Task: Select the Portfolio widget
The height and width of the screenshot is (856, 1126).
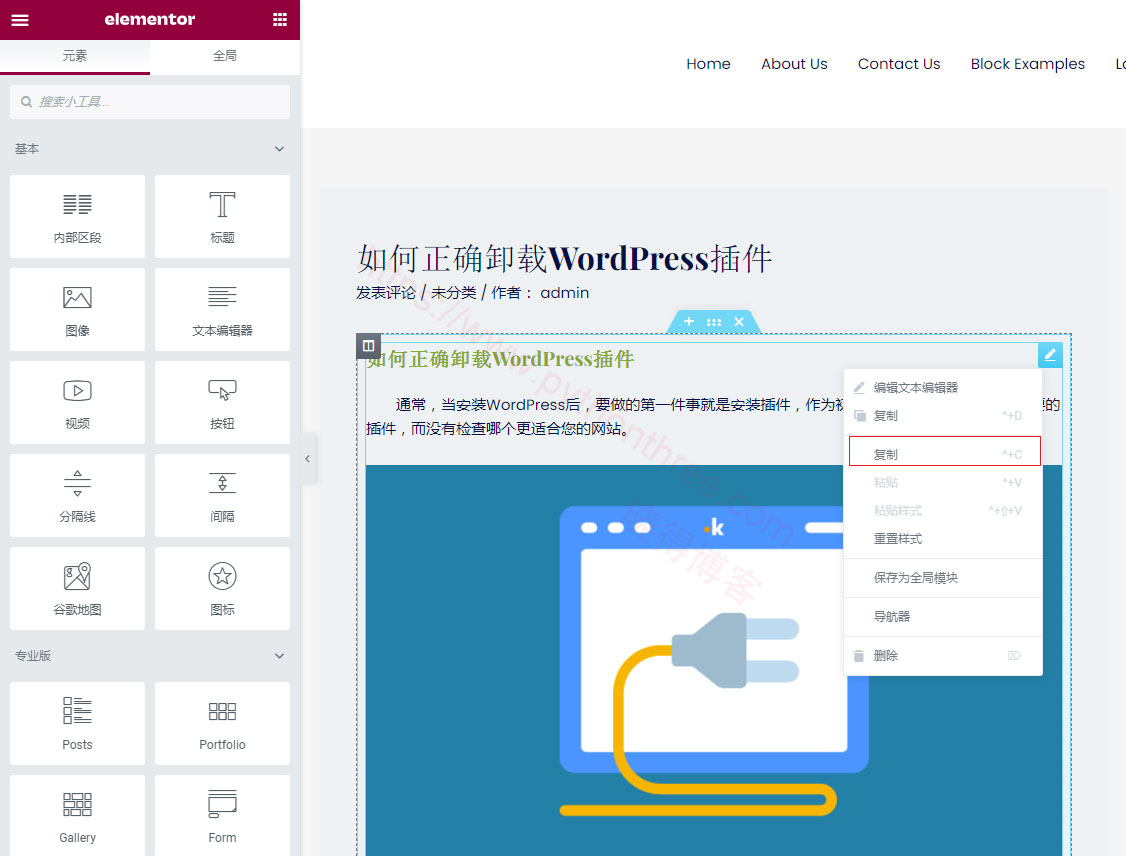Action: (223, 723)
